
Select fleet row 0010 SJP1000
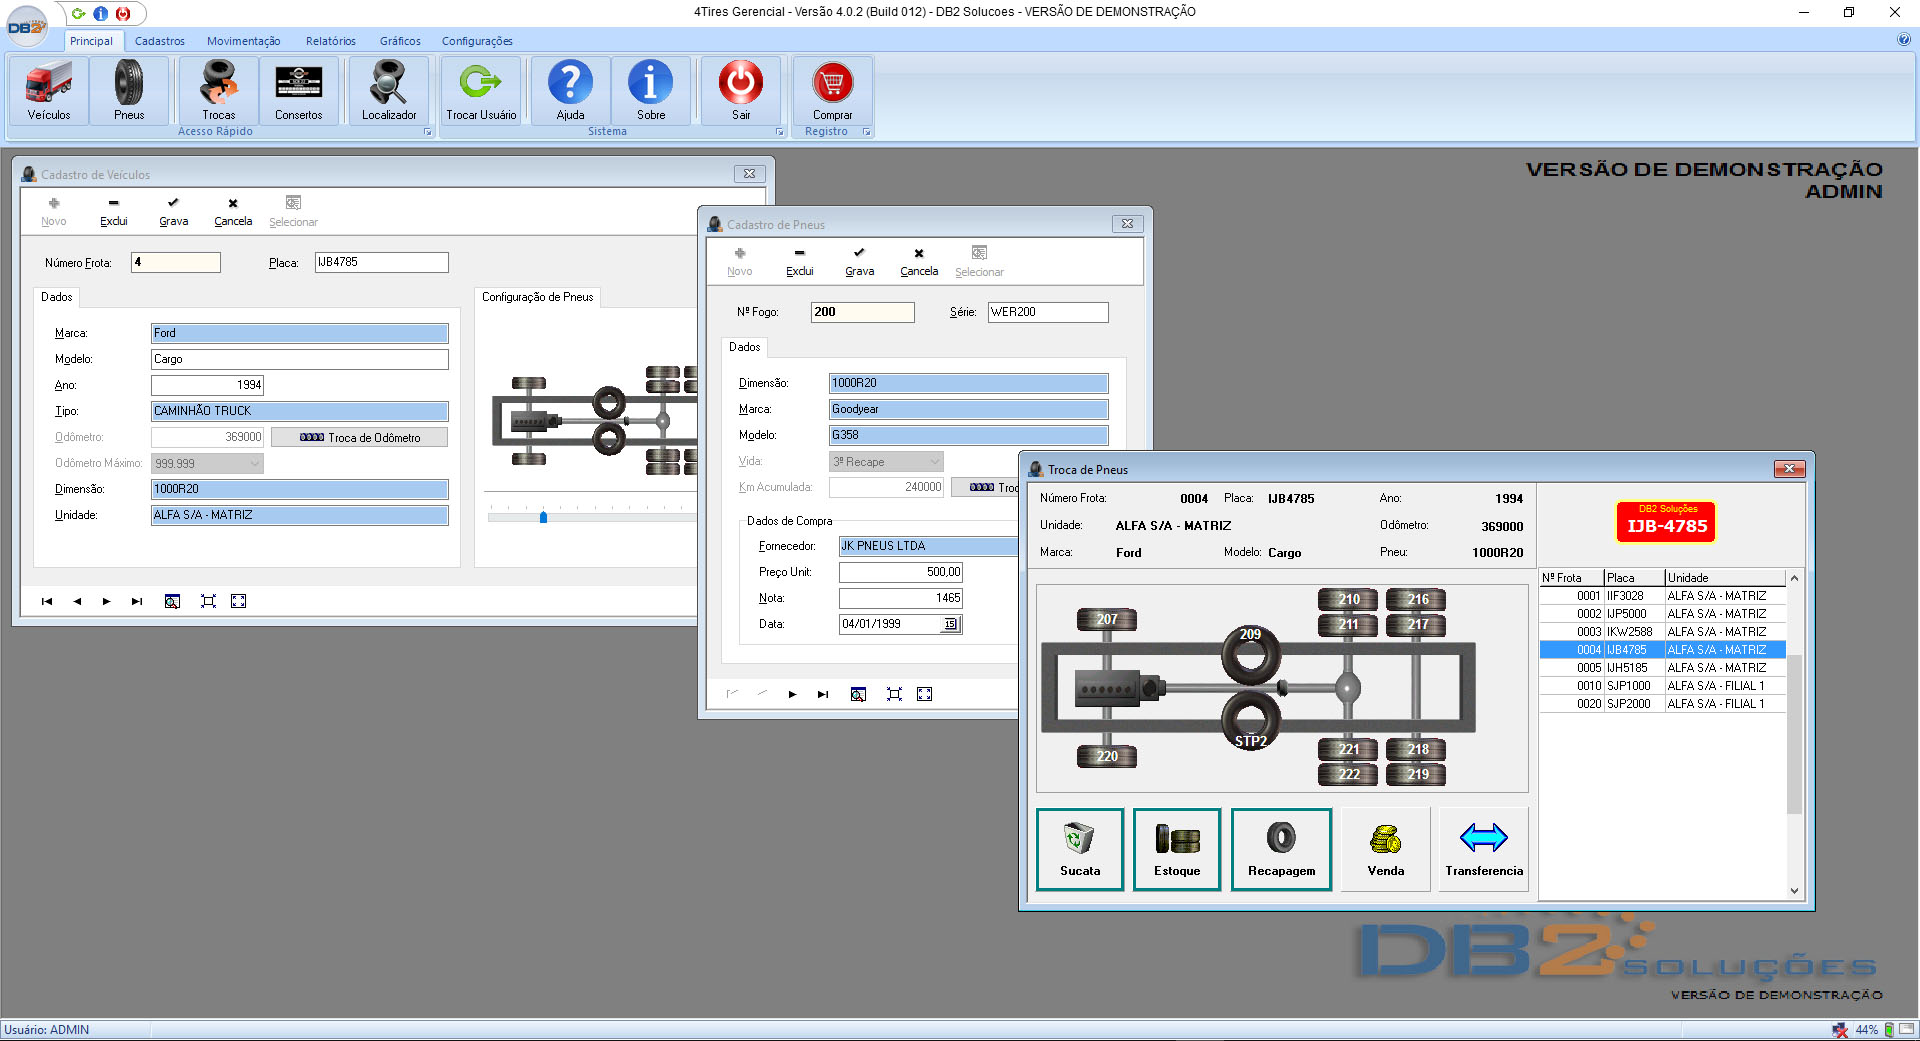click(x=1662, y=686)
